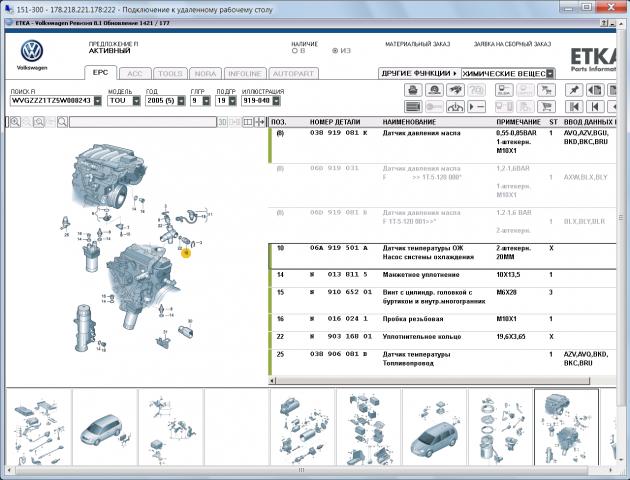This screenshot has width=630, height=480.
Task: Click the VIN field WVGZZZ1TZ5W088243
Action: coord(51,101)
